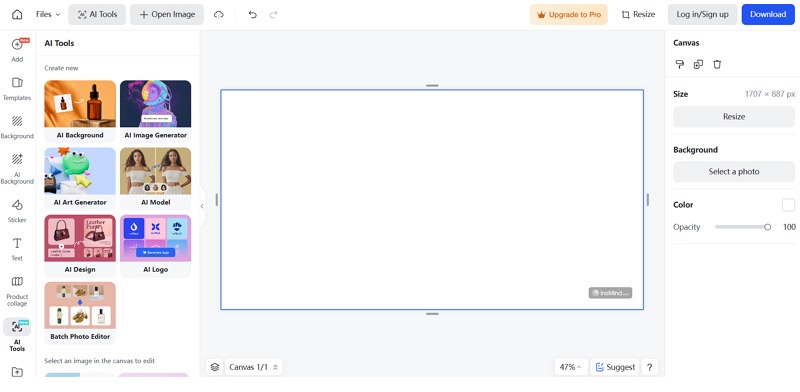Undo the last action

point(253,14)
